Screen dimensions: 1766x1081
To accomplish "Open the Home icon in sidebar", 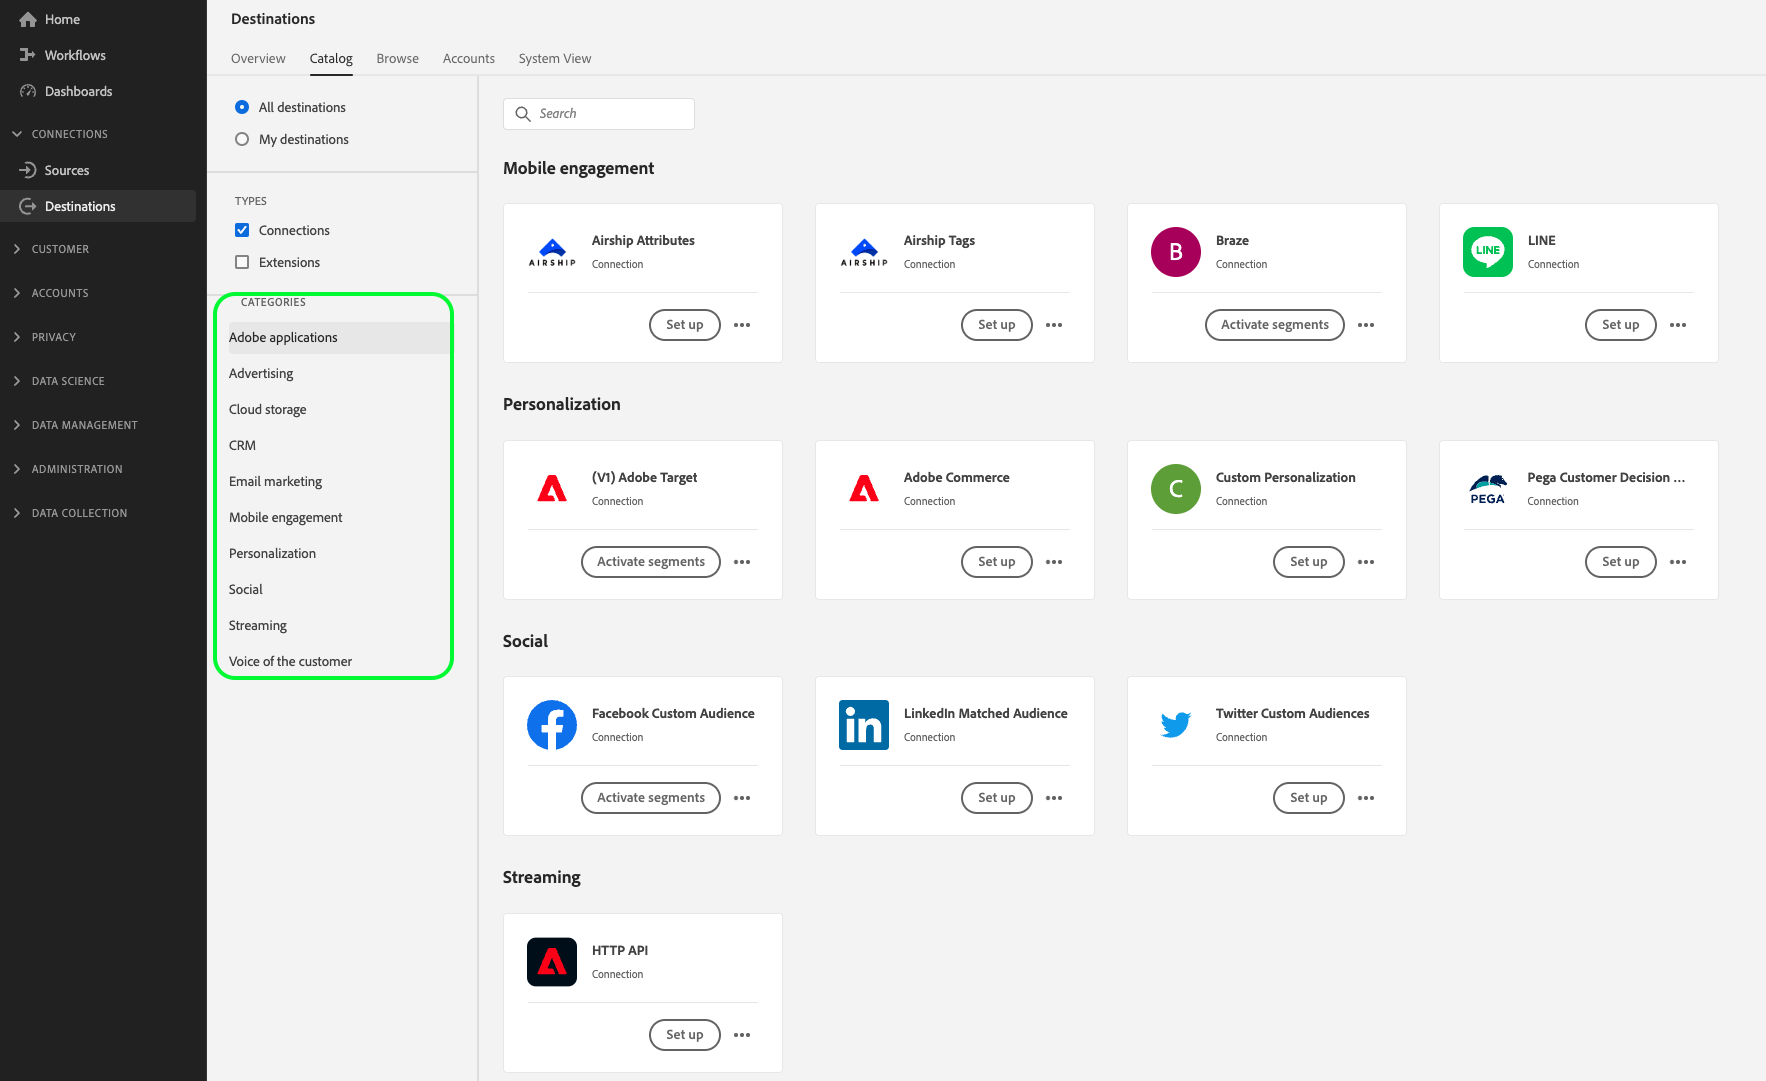I will click(x=28, y=19).
